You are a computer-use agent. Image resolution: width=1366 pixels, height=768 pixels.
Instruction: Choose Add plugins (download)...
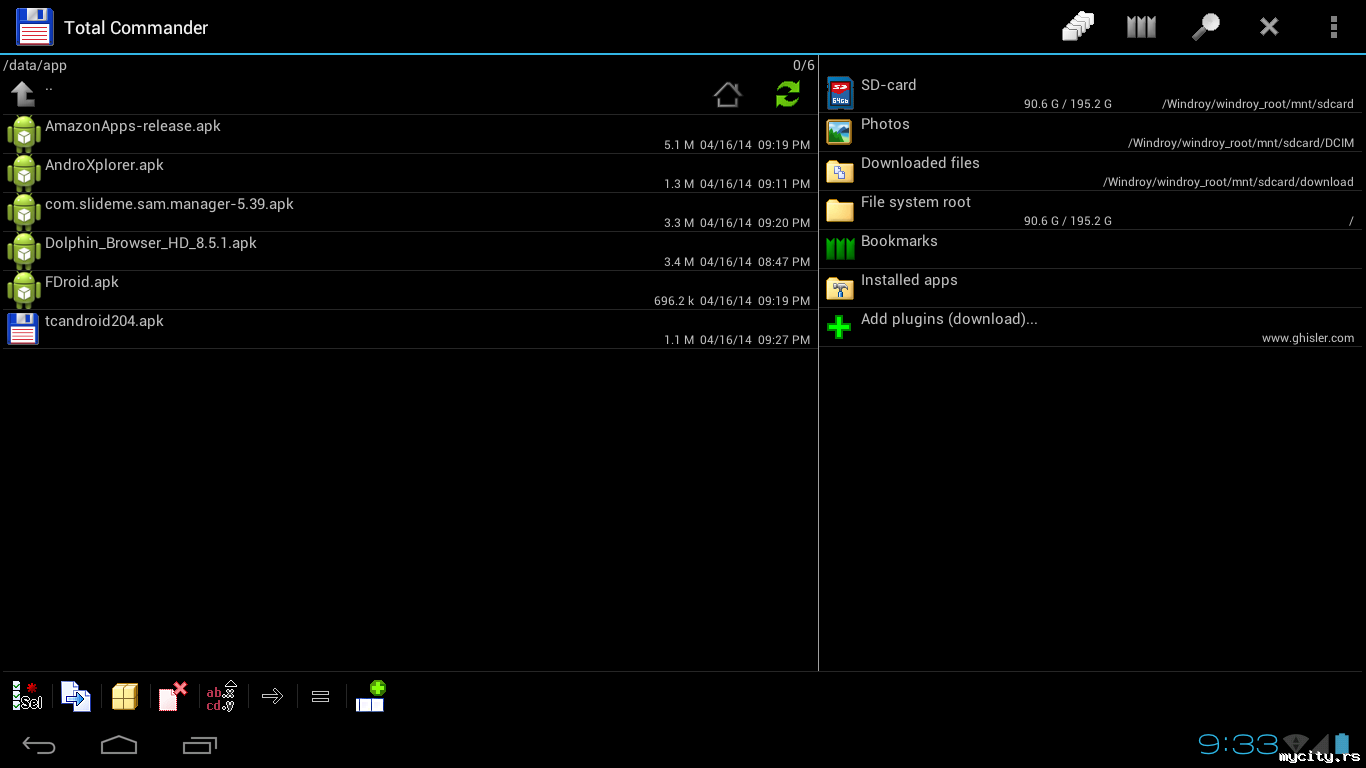point(949,319)
